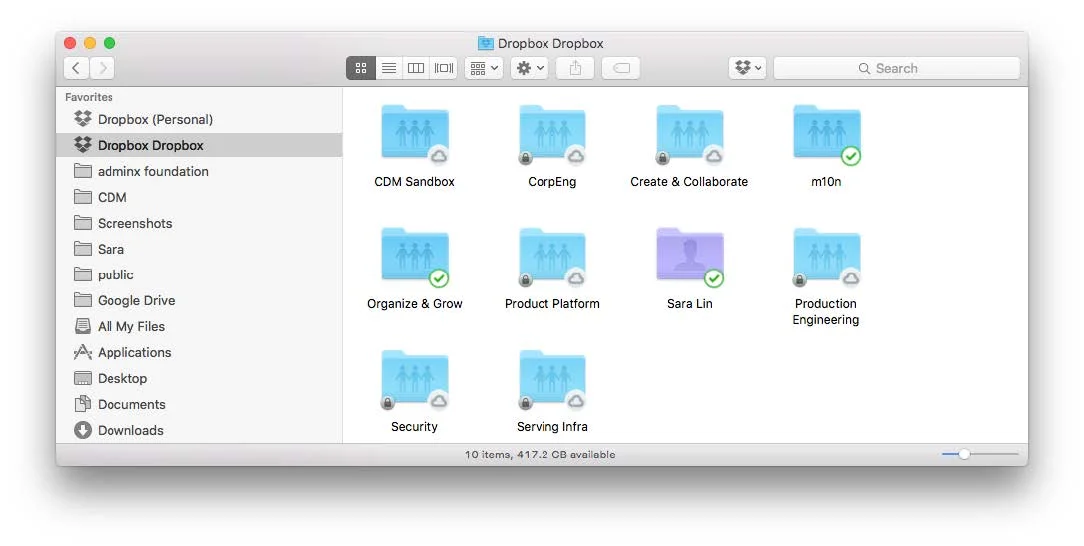Screen dimensions: 1084x546
Task: Go forward with the right arrow
Action: tap(102, 68)
